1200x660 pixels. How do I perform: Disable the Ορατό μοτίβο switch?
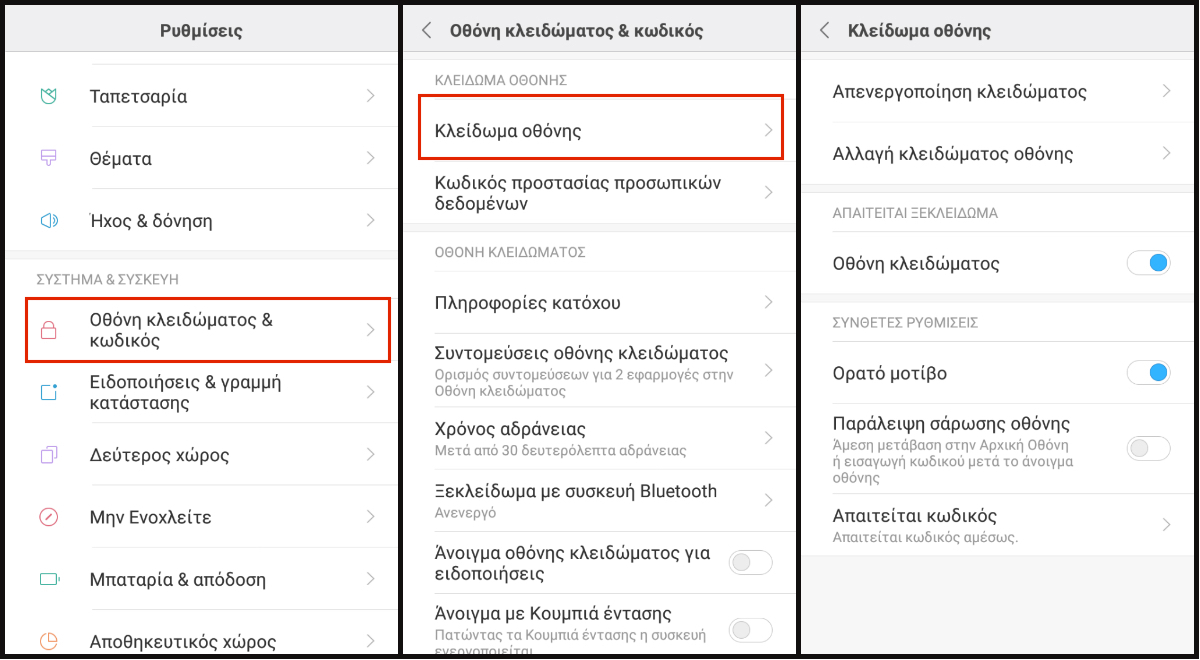[x=1148, y=373]
